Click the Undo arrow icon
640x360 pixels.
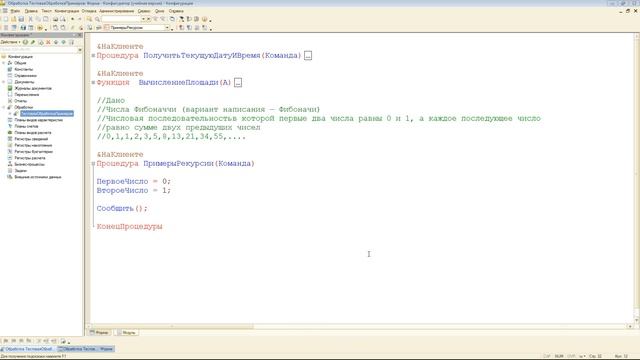pos(73,19)
